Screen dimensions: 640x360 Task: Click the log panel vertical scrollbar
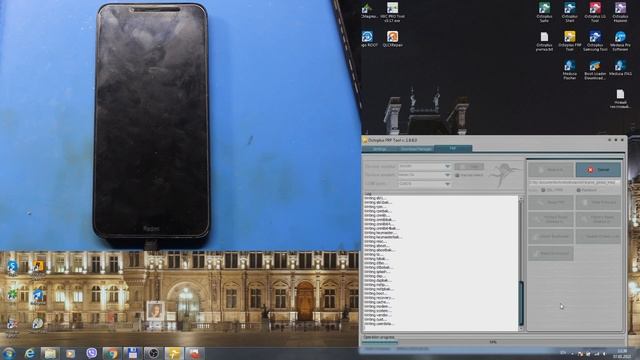521,263
